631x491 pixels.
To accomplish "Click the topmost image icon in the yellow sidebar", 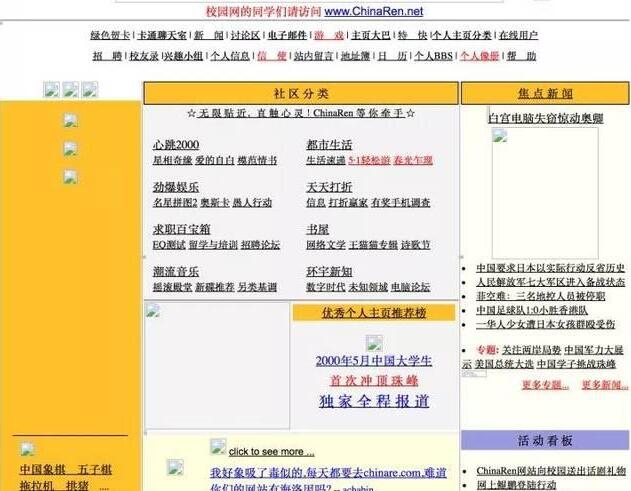I will [x=70, y=121].
